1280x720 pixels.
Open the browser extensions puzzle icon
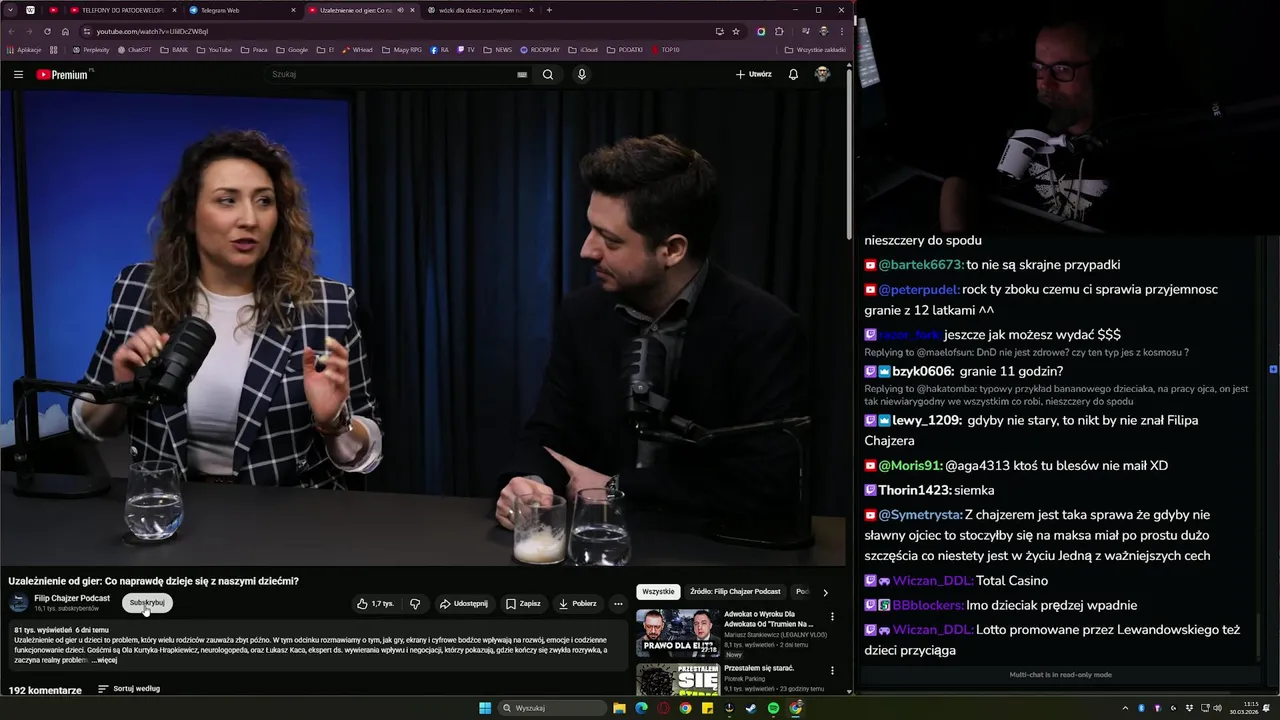[x=779, y=31]
